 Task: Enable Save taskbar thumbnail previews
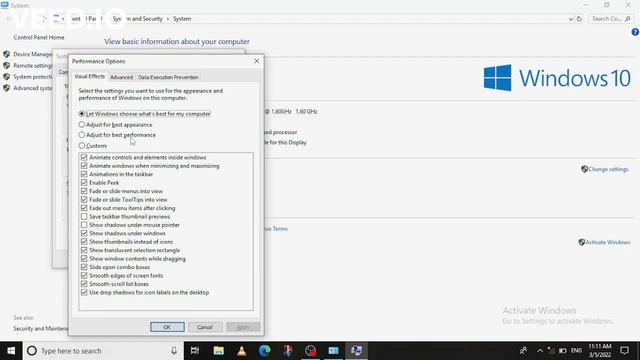(84, 216)
